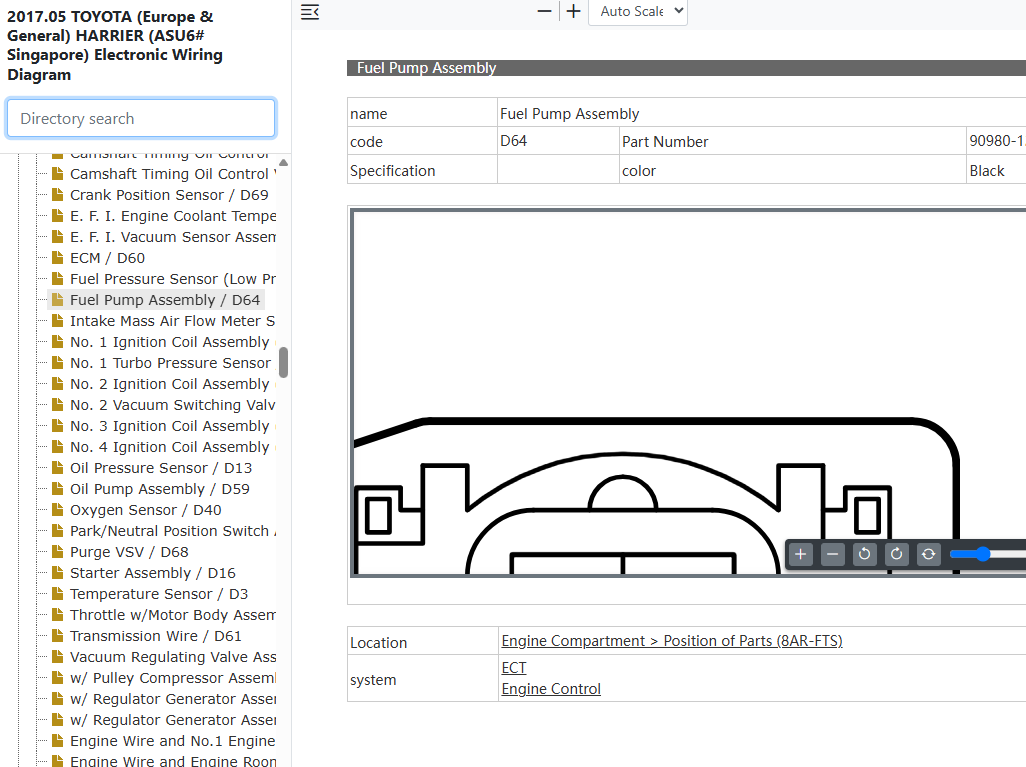Select Oil Pressure Sensor / D13
The image size is (1026, 767).
click(161, 468)
